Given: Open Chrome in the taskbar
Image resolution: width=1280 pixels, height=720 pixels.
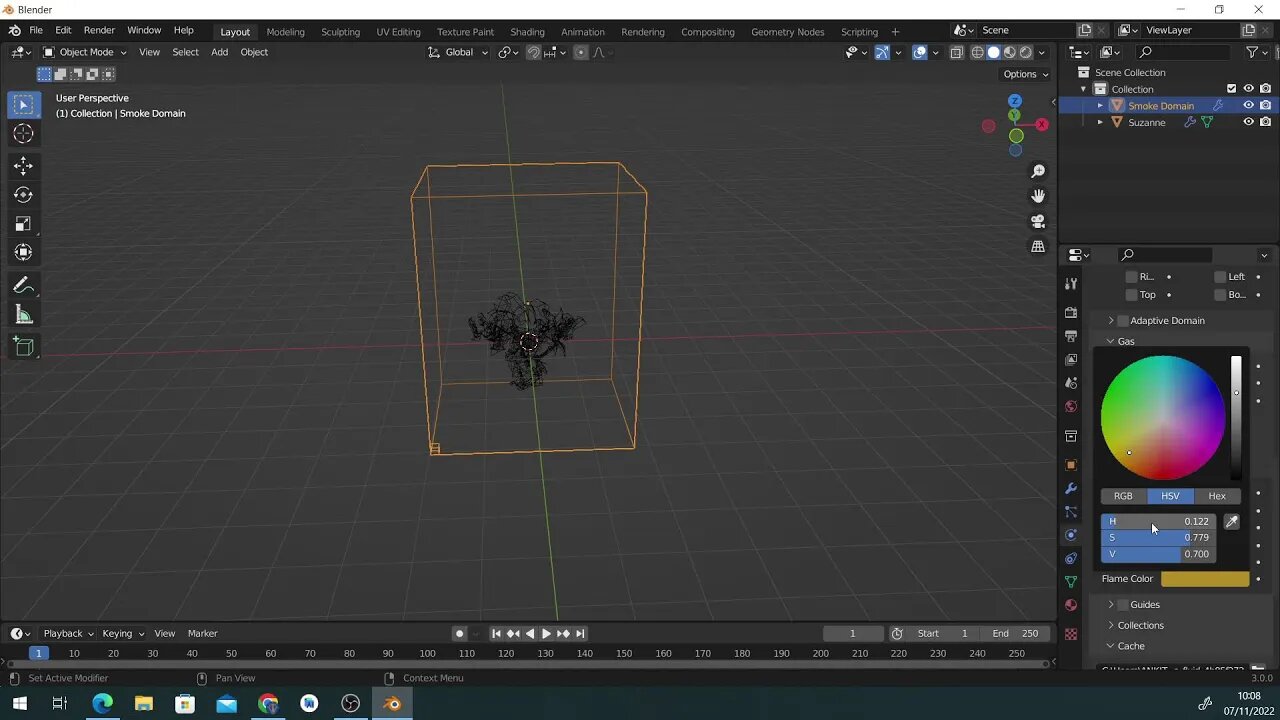Looking at the screenshot, I should coord(268,704).
